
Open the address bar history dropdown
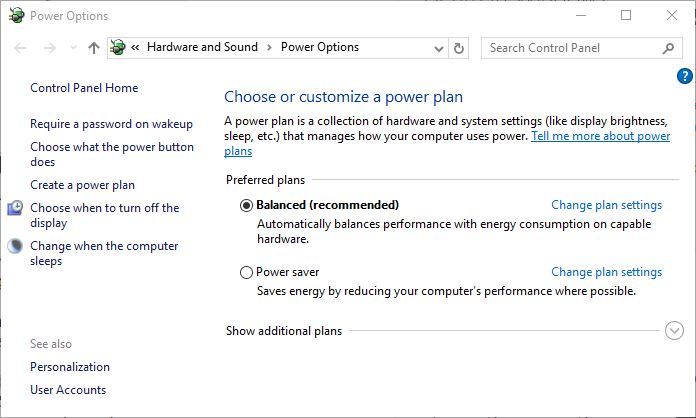coord(439,48)
